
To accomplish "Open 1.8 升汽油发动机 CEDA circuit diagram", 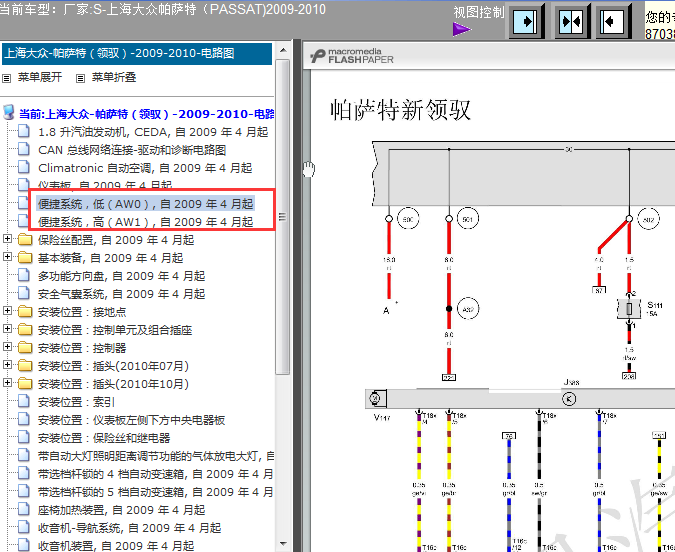I will pyautogui.click(x=153, y=132).
